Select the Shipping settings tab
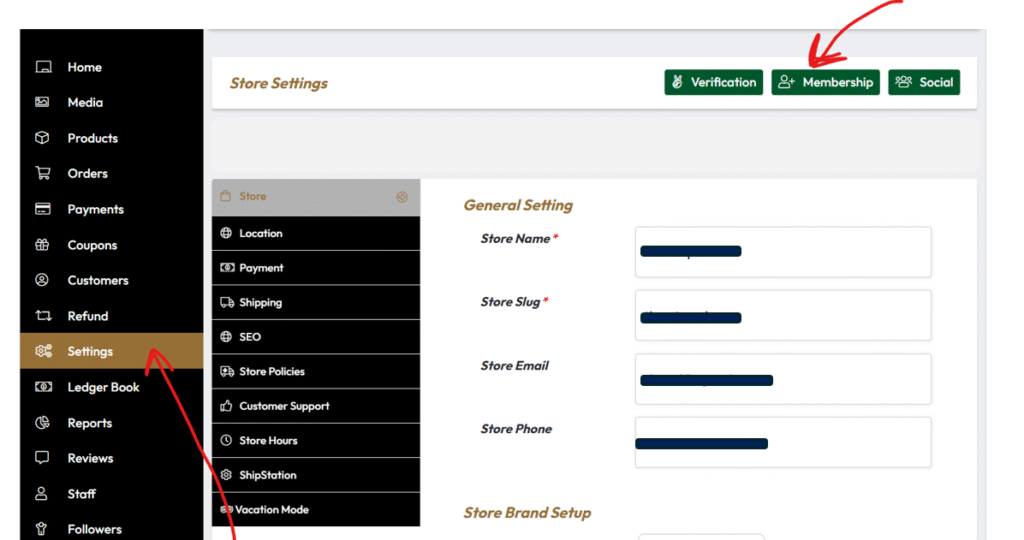This screenshot has height=540, width=1024. pos(315,302)
